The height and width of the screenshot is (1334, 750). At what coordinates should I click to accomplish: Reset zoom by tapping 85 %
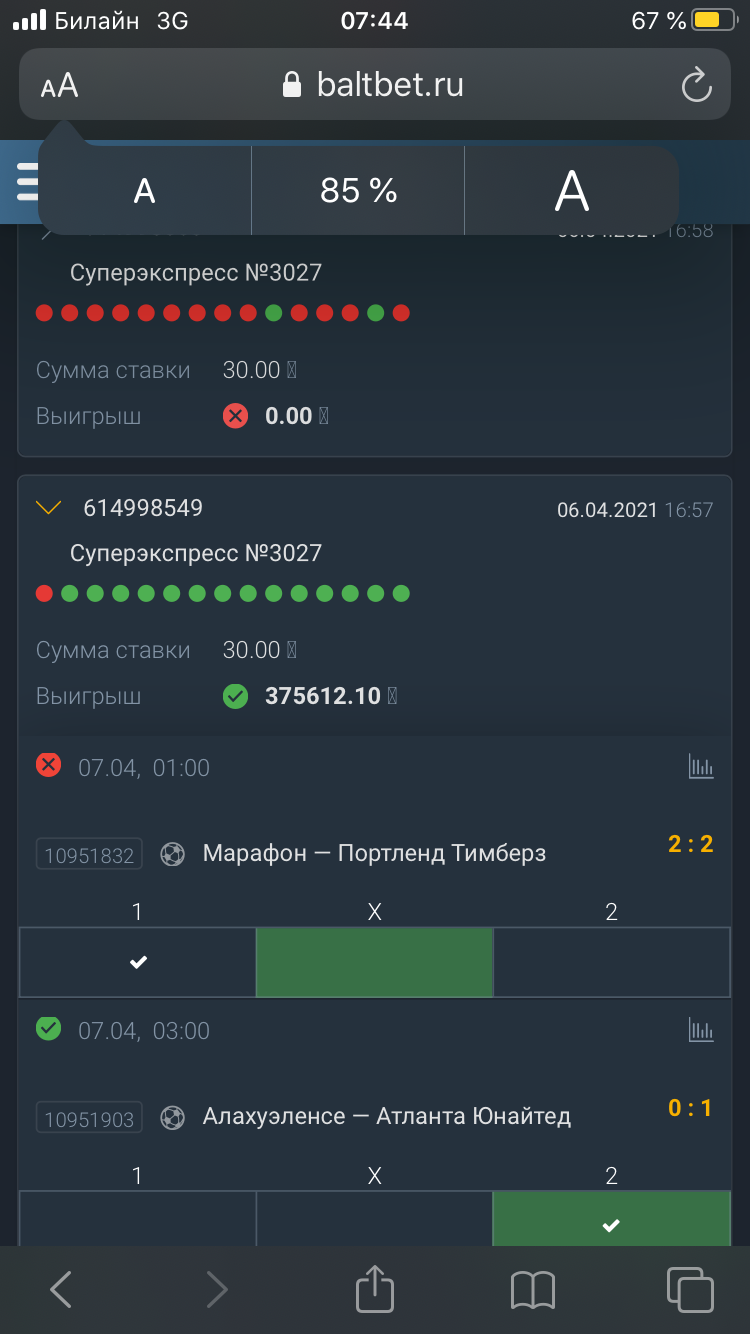pos(359,191)
